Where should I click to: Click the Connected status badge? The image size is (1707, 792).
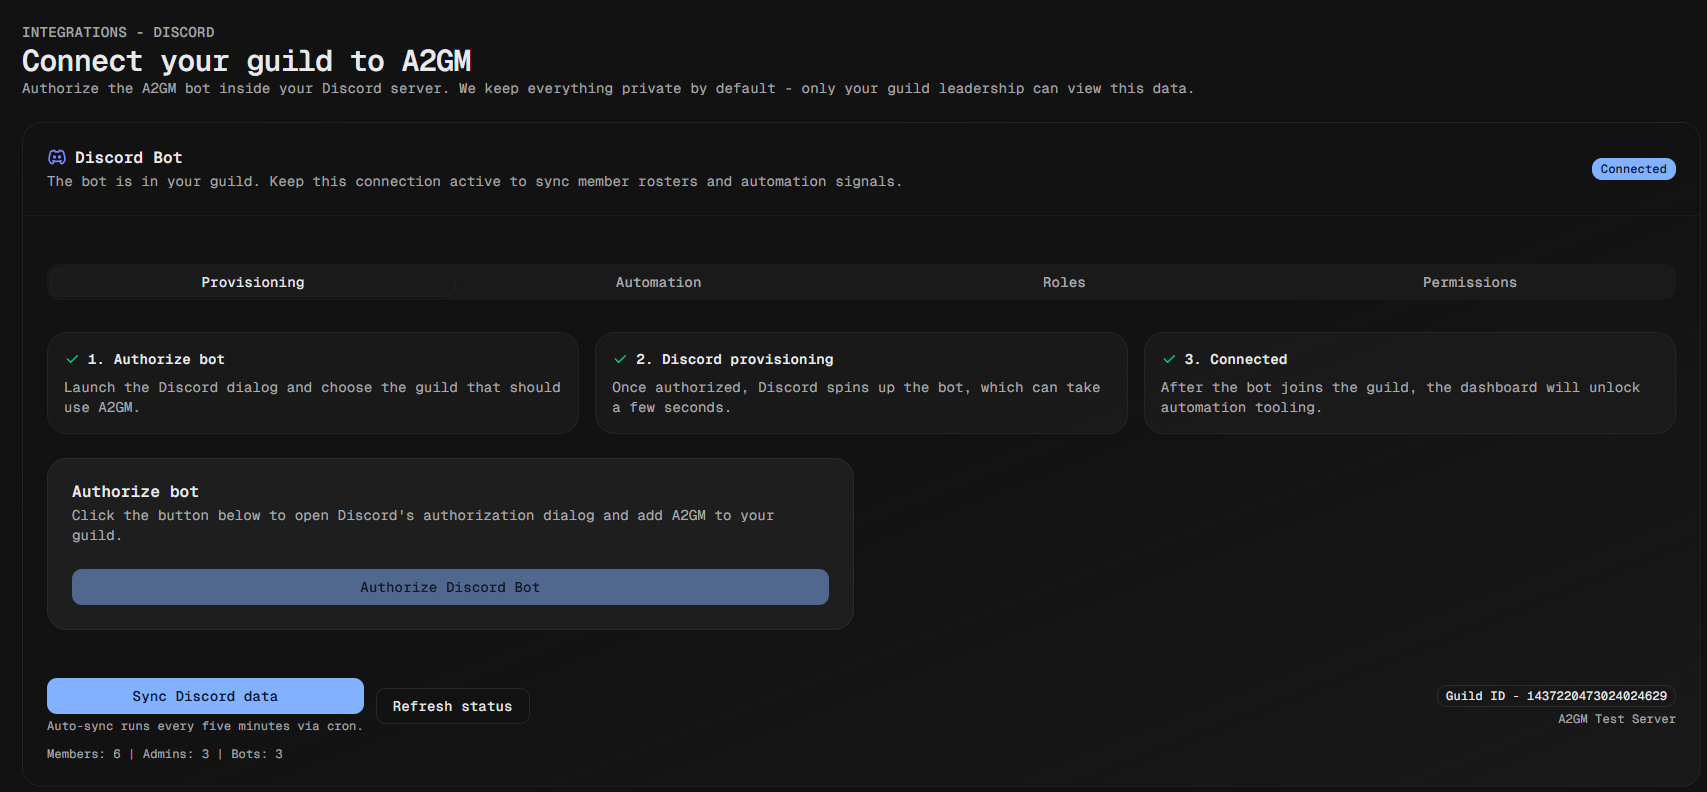pos(1633,169)
